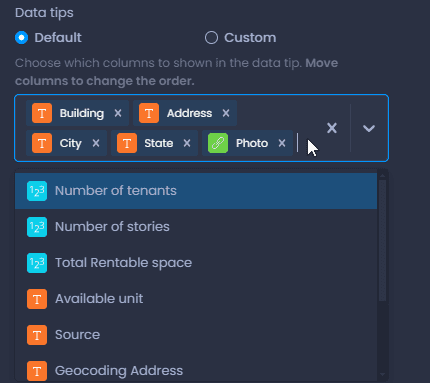The width and height of the screenshot is (430, 383).
Task: Choose the Available unit option
Action: (x=196, y=299)
